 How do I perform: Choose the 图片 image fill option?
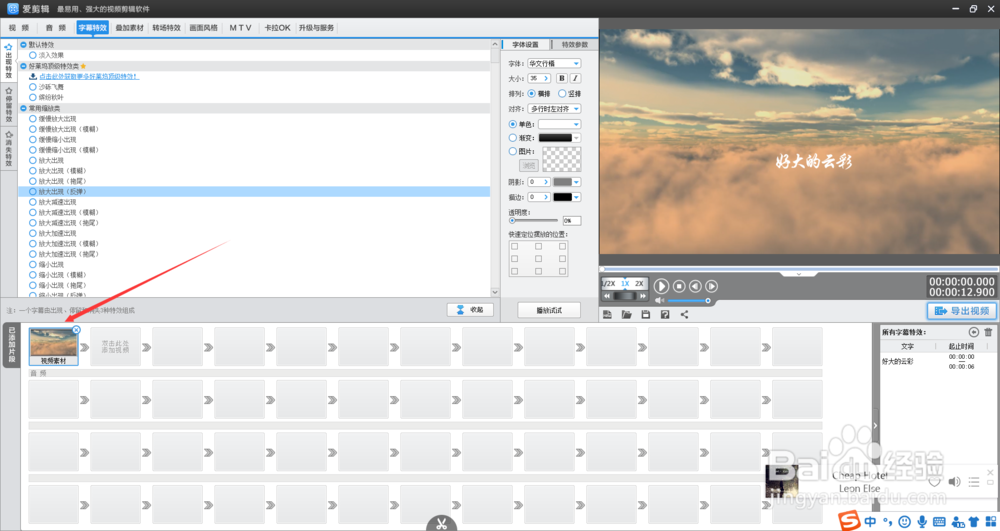[513, 152]
